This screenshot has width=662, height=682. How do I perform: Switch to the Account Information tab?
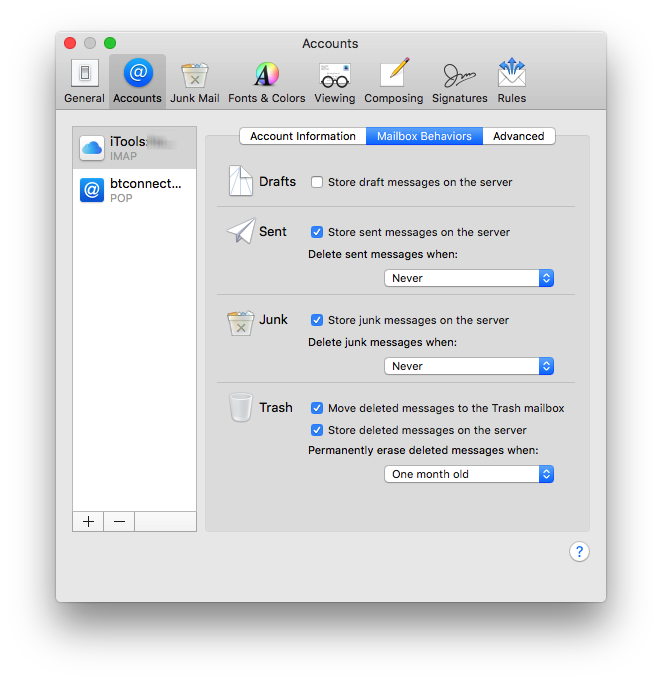302,136
